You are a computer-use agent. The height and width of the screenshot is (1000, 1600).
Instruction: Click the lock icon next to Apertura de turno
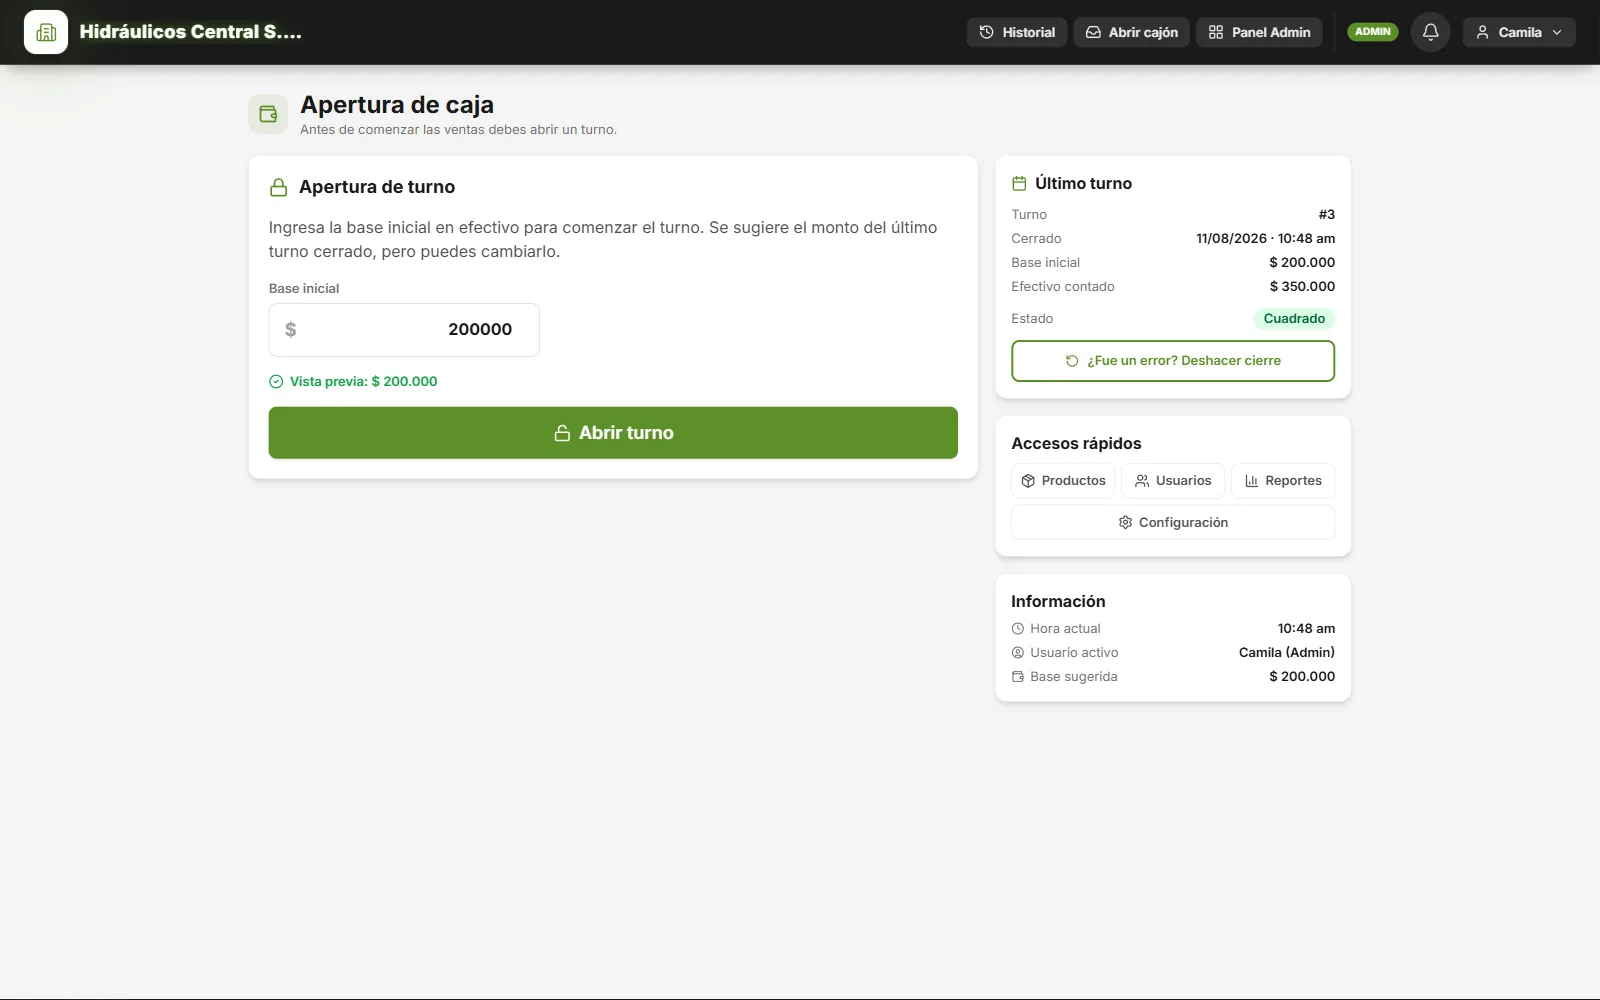tap(279, 187)
